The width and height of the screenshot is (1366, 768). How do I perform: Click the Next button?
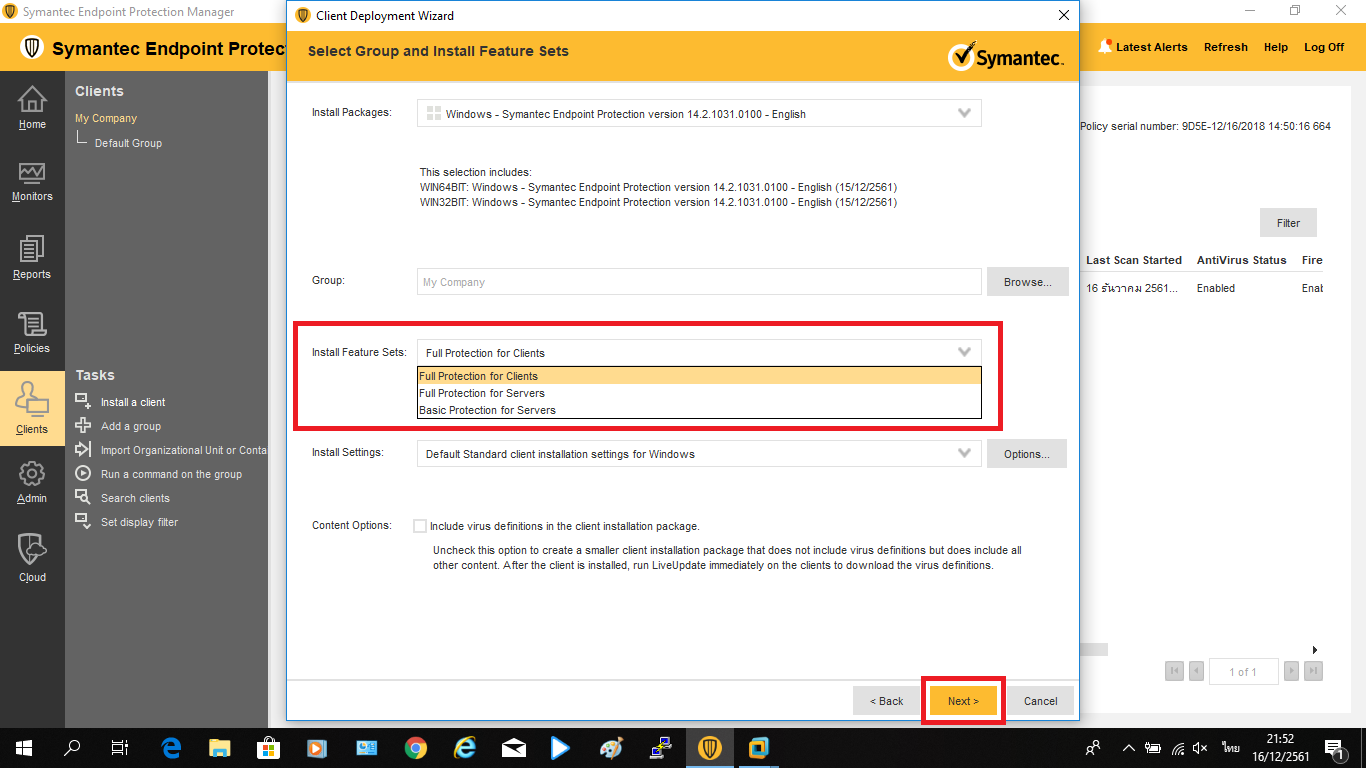(962, 701)
